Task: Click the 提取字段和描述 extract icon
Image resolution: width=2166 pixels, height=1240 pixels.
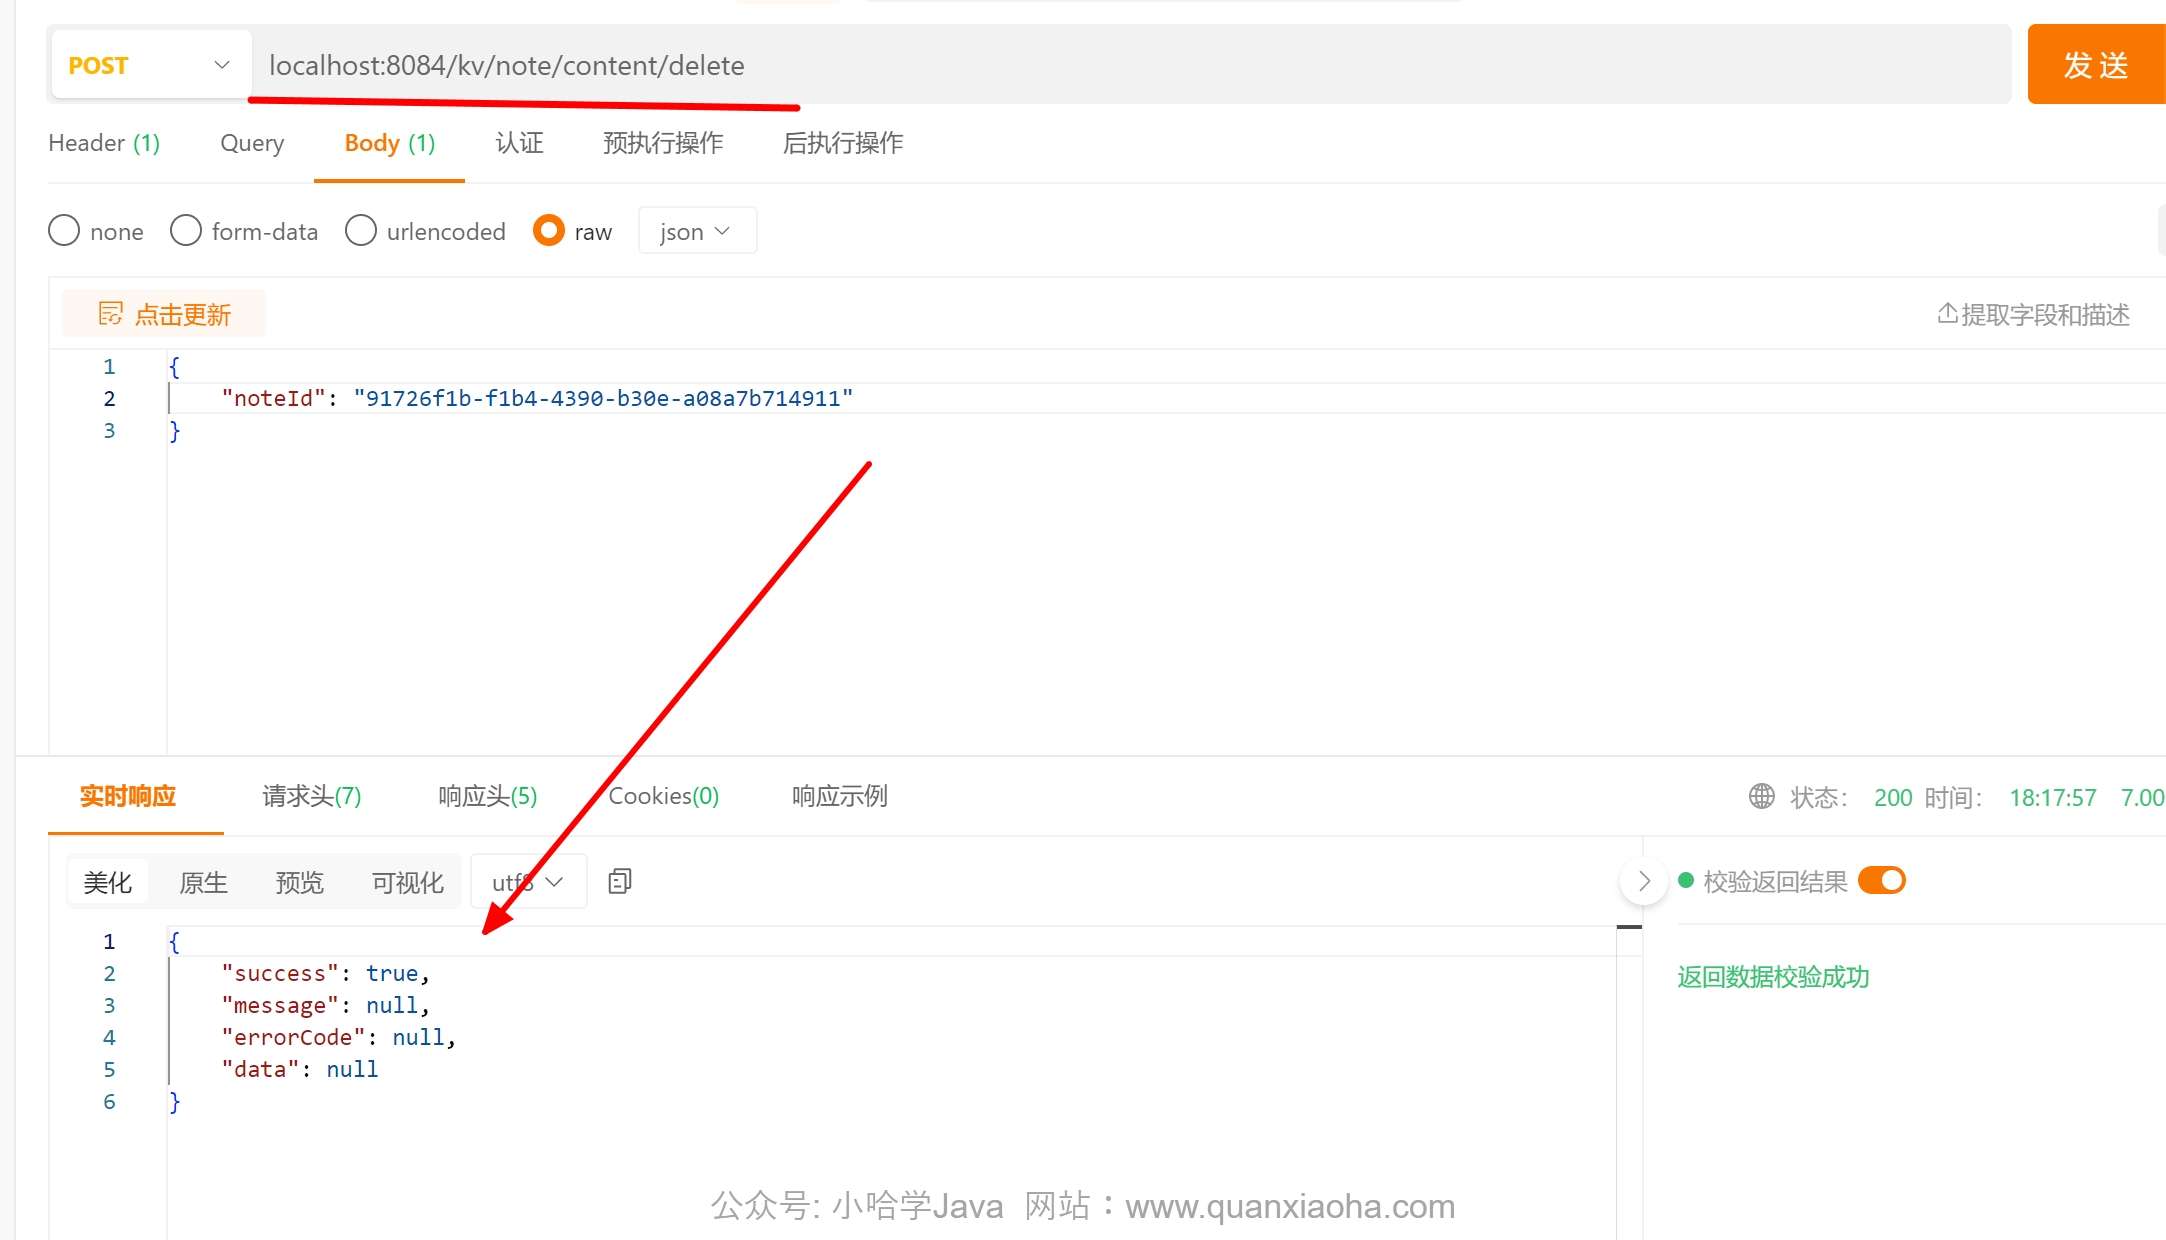Action: click(x=1947, y=314)
